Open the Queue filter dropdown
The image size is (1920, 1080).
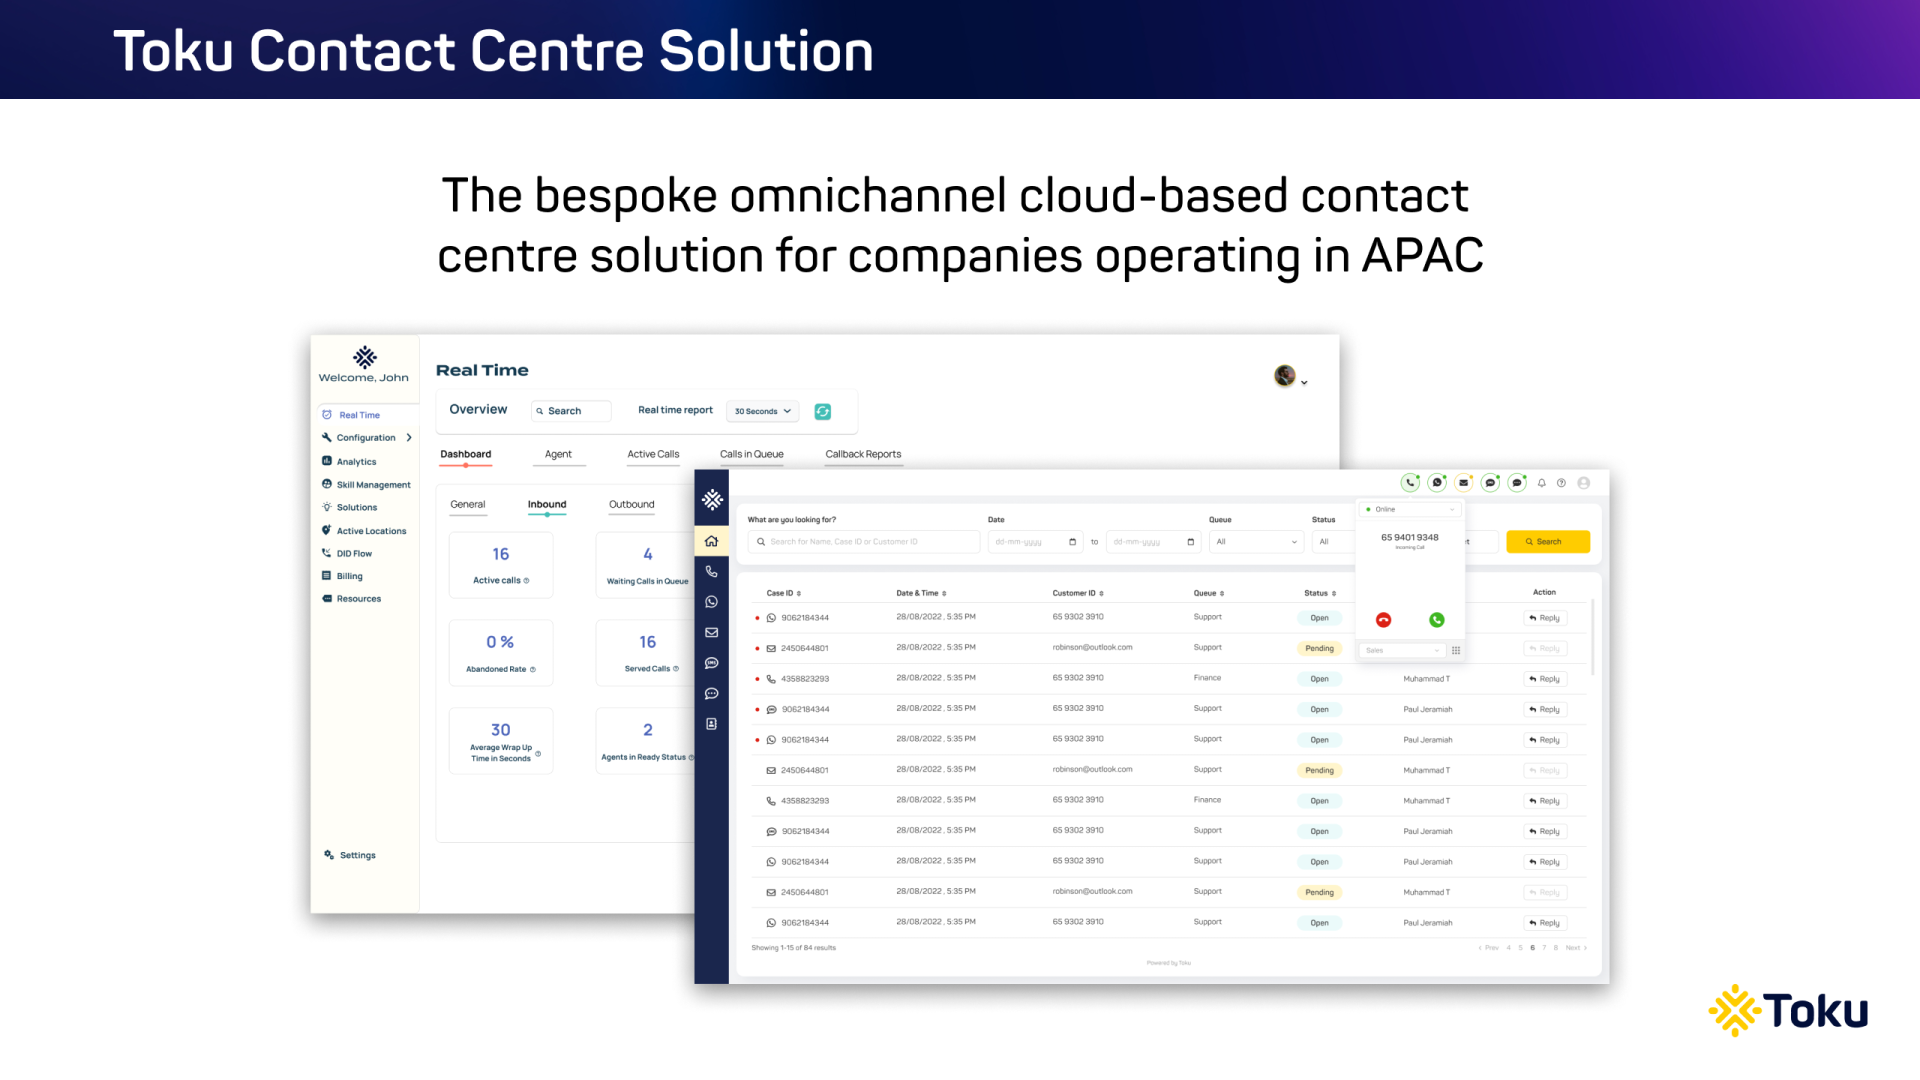(x=1256, y=542)
